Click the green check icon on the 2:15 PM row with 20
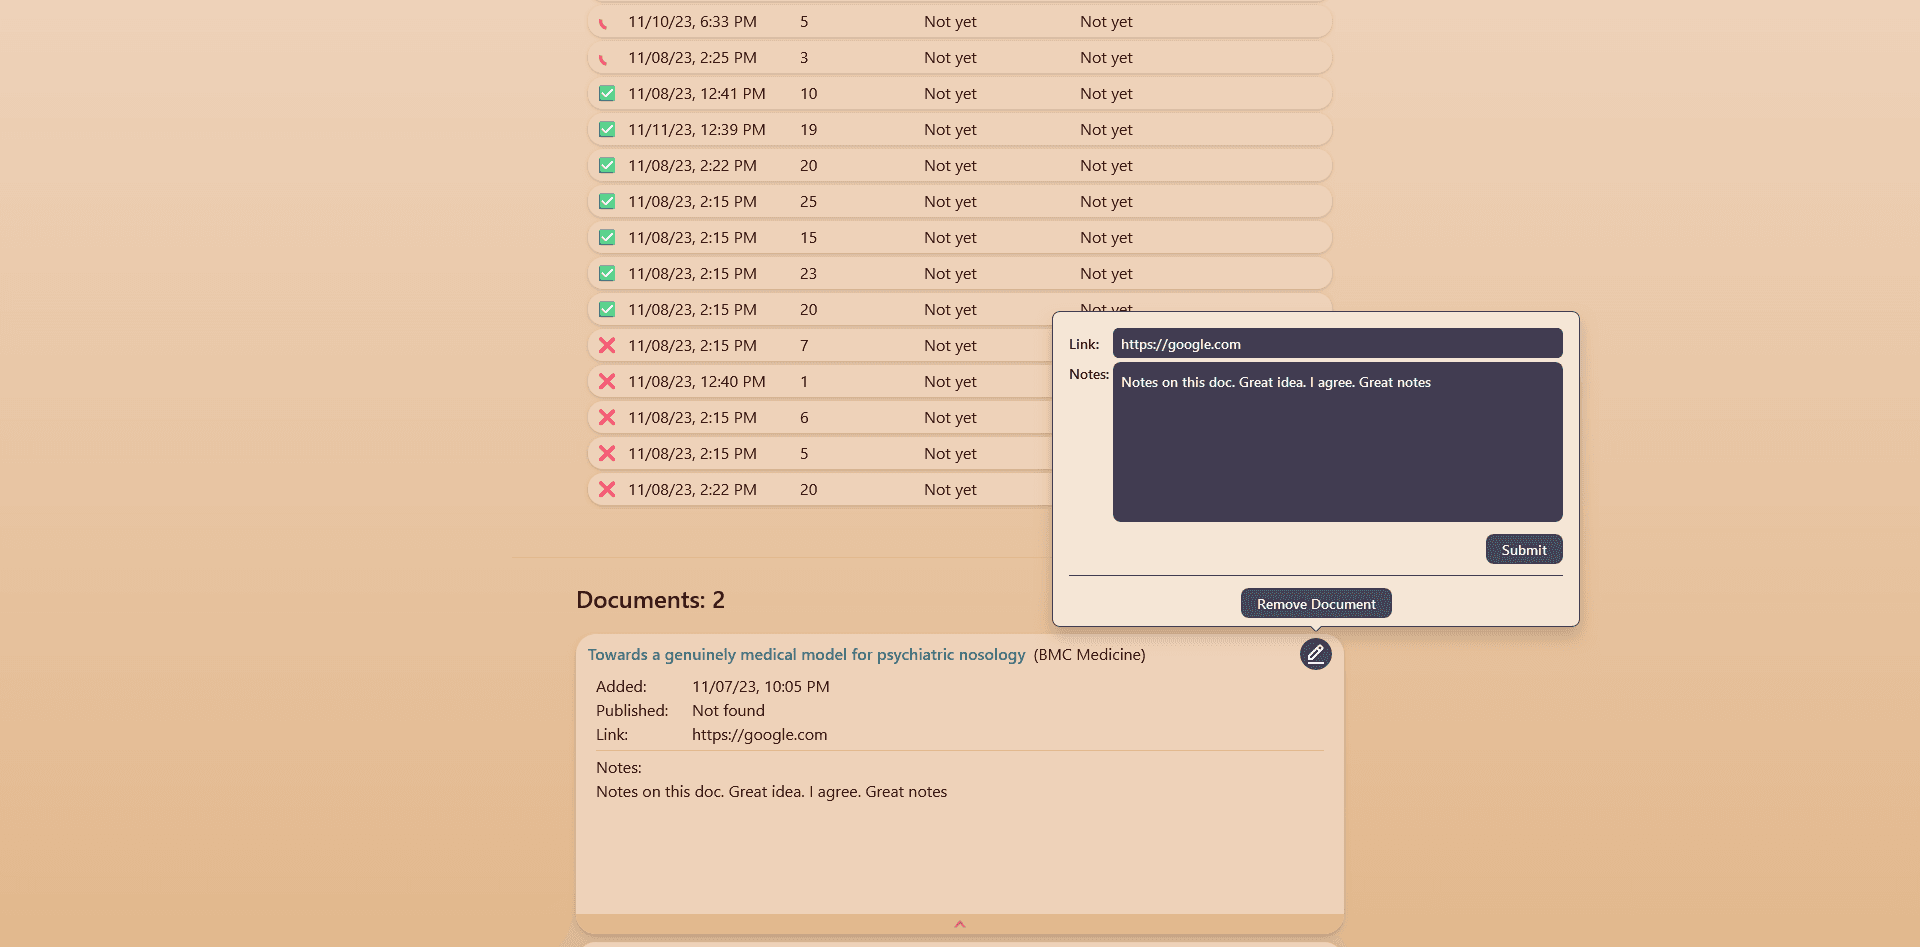Screen dimensions: 1920x947 tap(607, 310)
